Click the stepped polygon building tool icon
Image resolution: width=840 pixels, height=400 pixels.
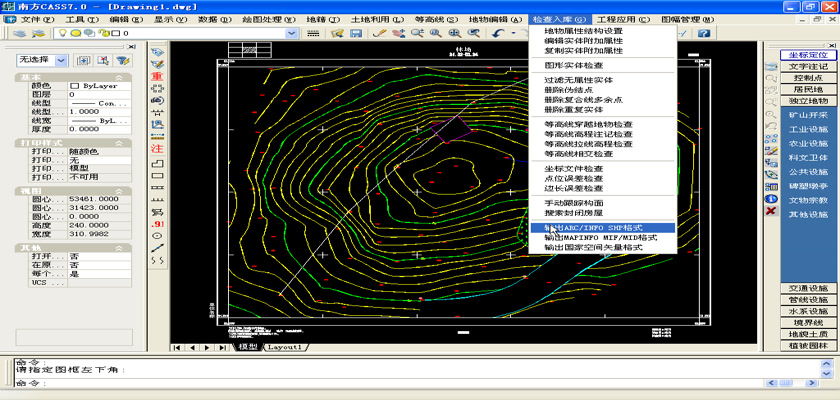pyautogui.click(x=157, y=163)
